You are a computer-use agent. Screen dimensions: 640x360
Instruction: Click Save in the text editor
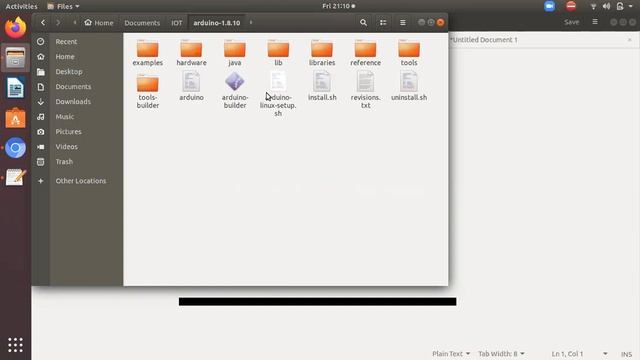click(x=571, y=22)
